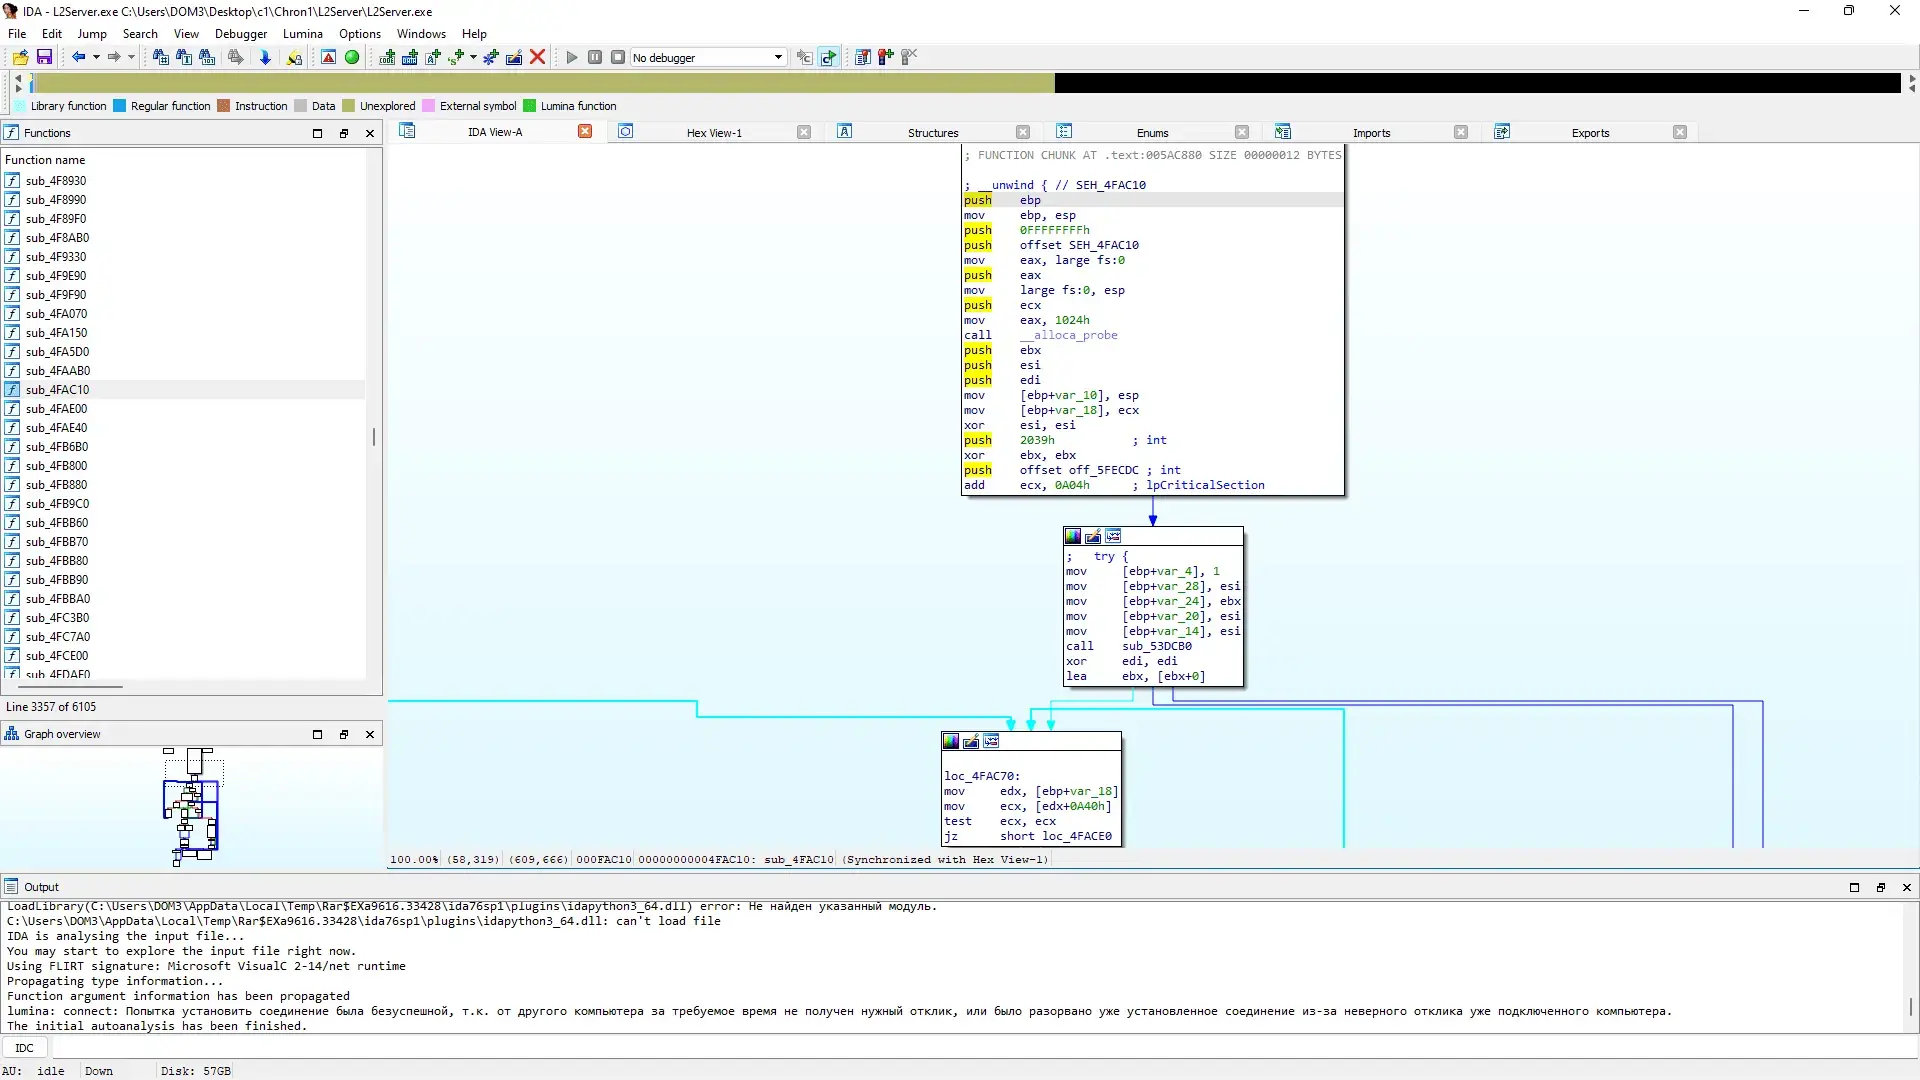This screenshot has height=1080, width=1920.
Task: Click the Lumina function green legend swatch
Action: [530, 106]
